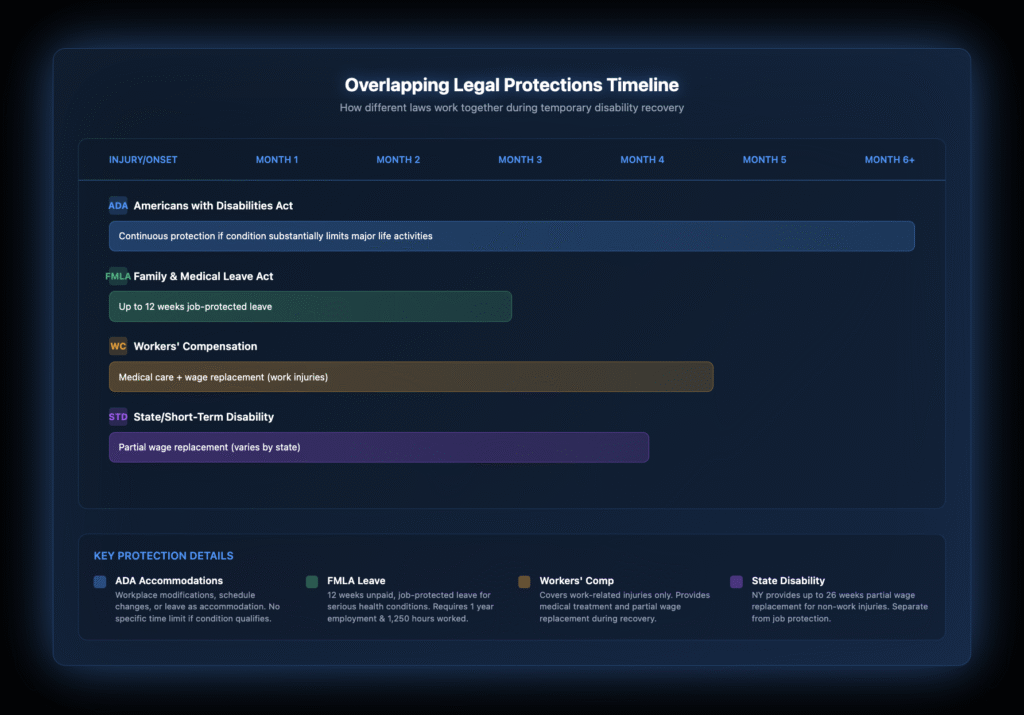
Task: Select the MONTH 1 timeline header
Action: click(x=277, y=160)
